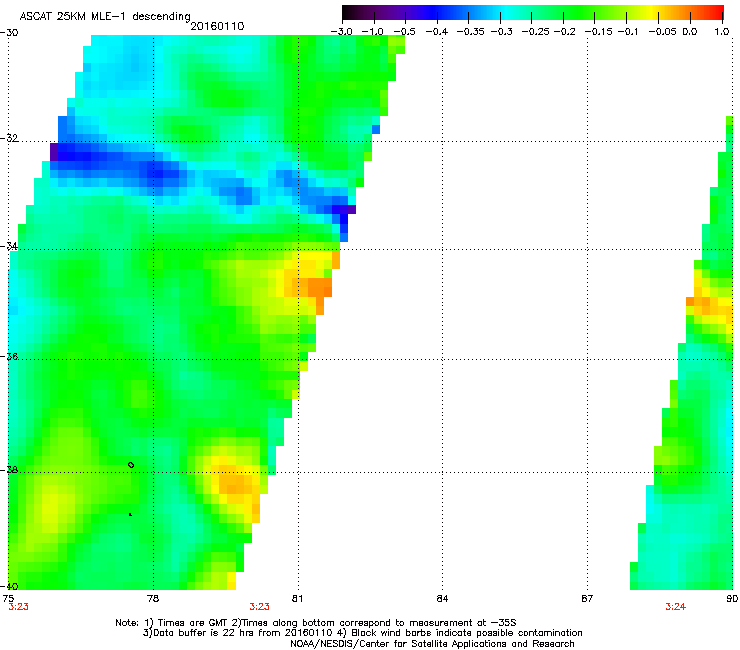Select the "-0.25" color scale label

click(x=535, y=32)
